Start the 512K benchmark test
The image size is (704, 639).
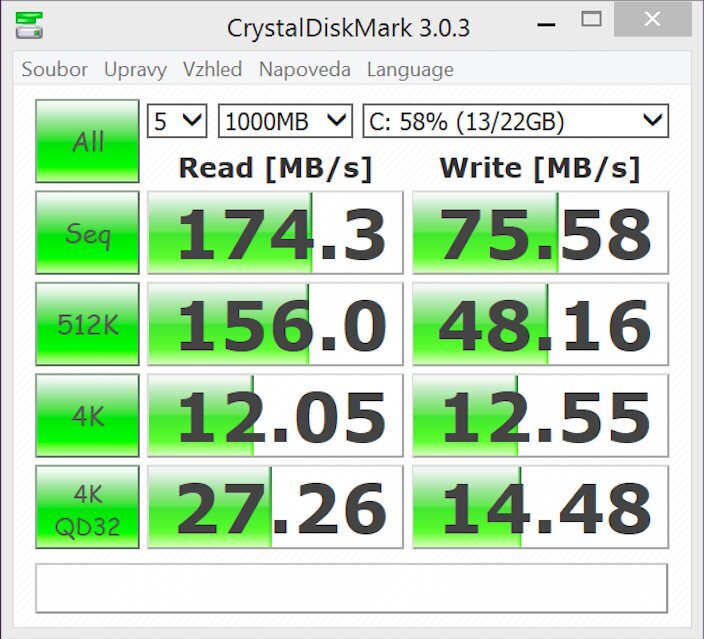(87, 324)
